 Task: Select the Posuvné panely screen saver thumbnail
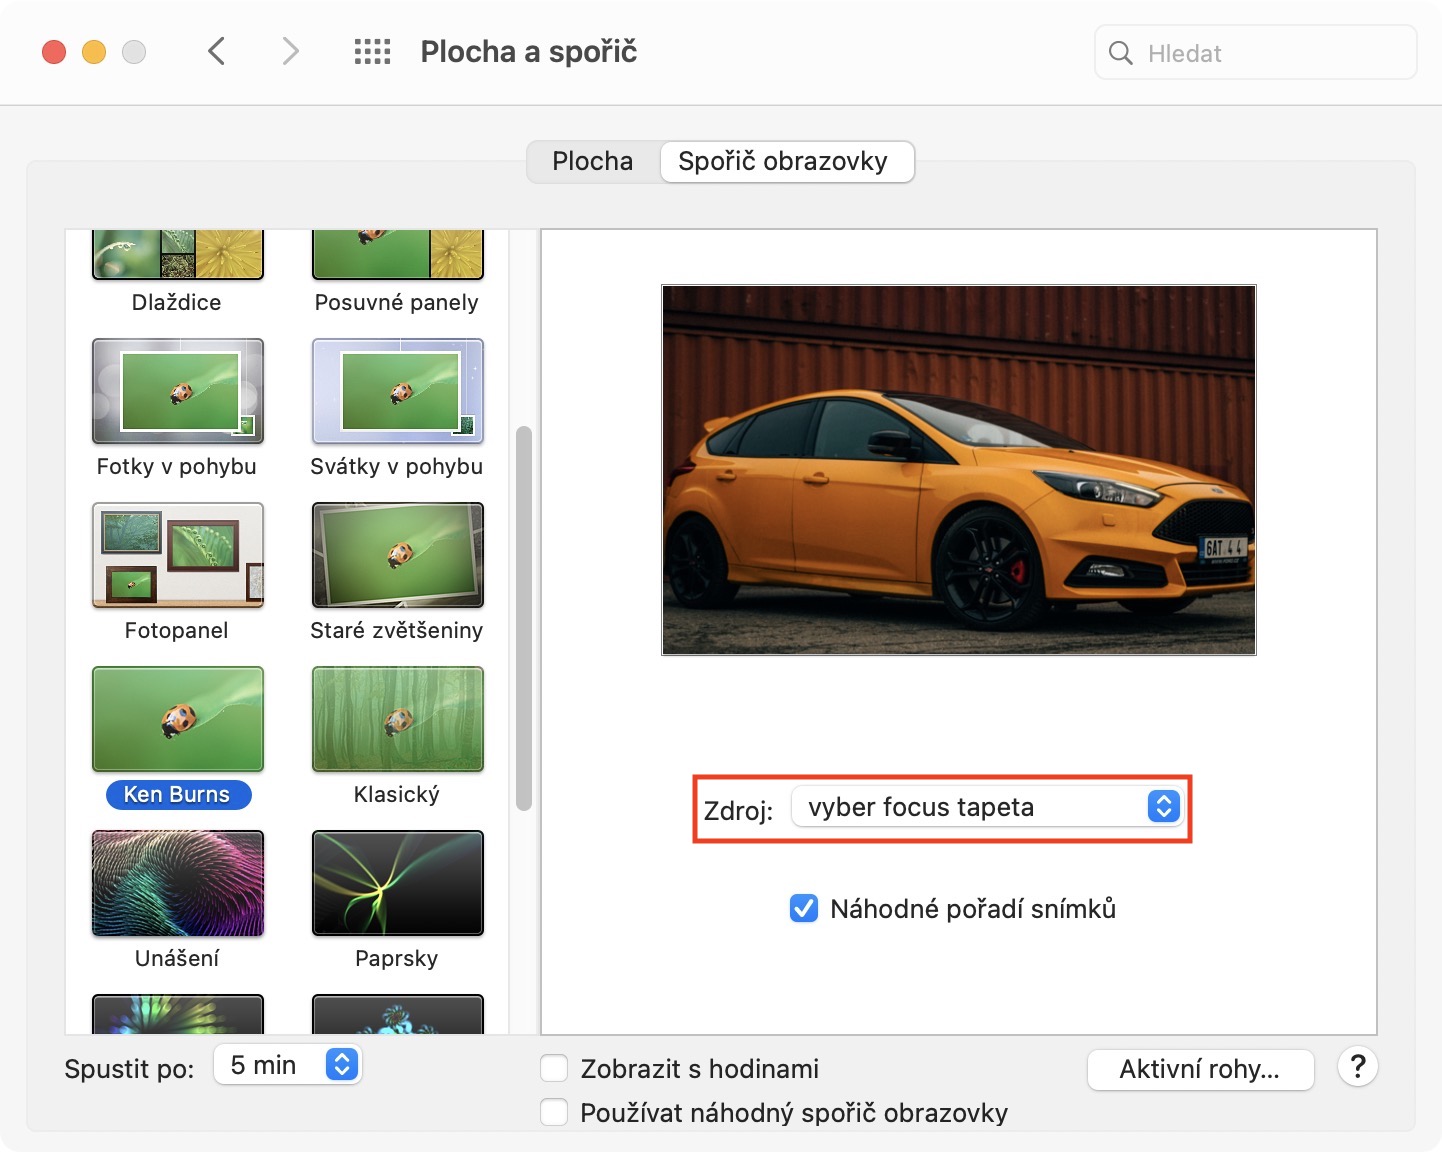(x=398, y=254)
